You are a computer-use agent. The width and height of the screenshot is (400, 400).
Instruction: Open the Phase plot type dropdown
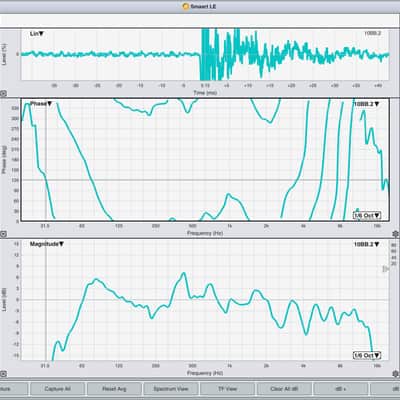[x=41, y=104]
